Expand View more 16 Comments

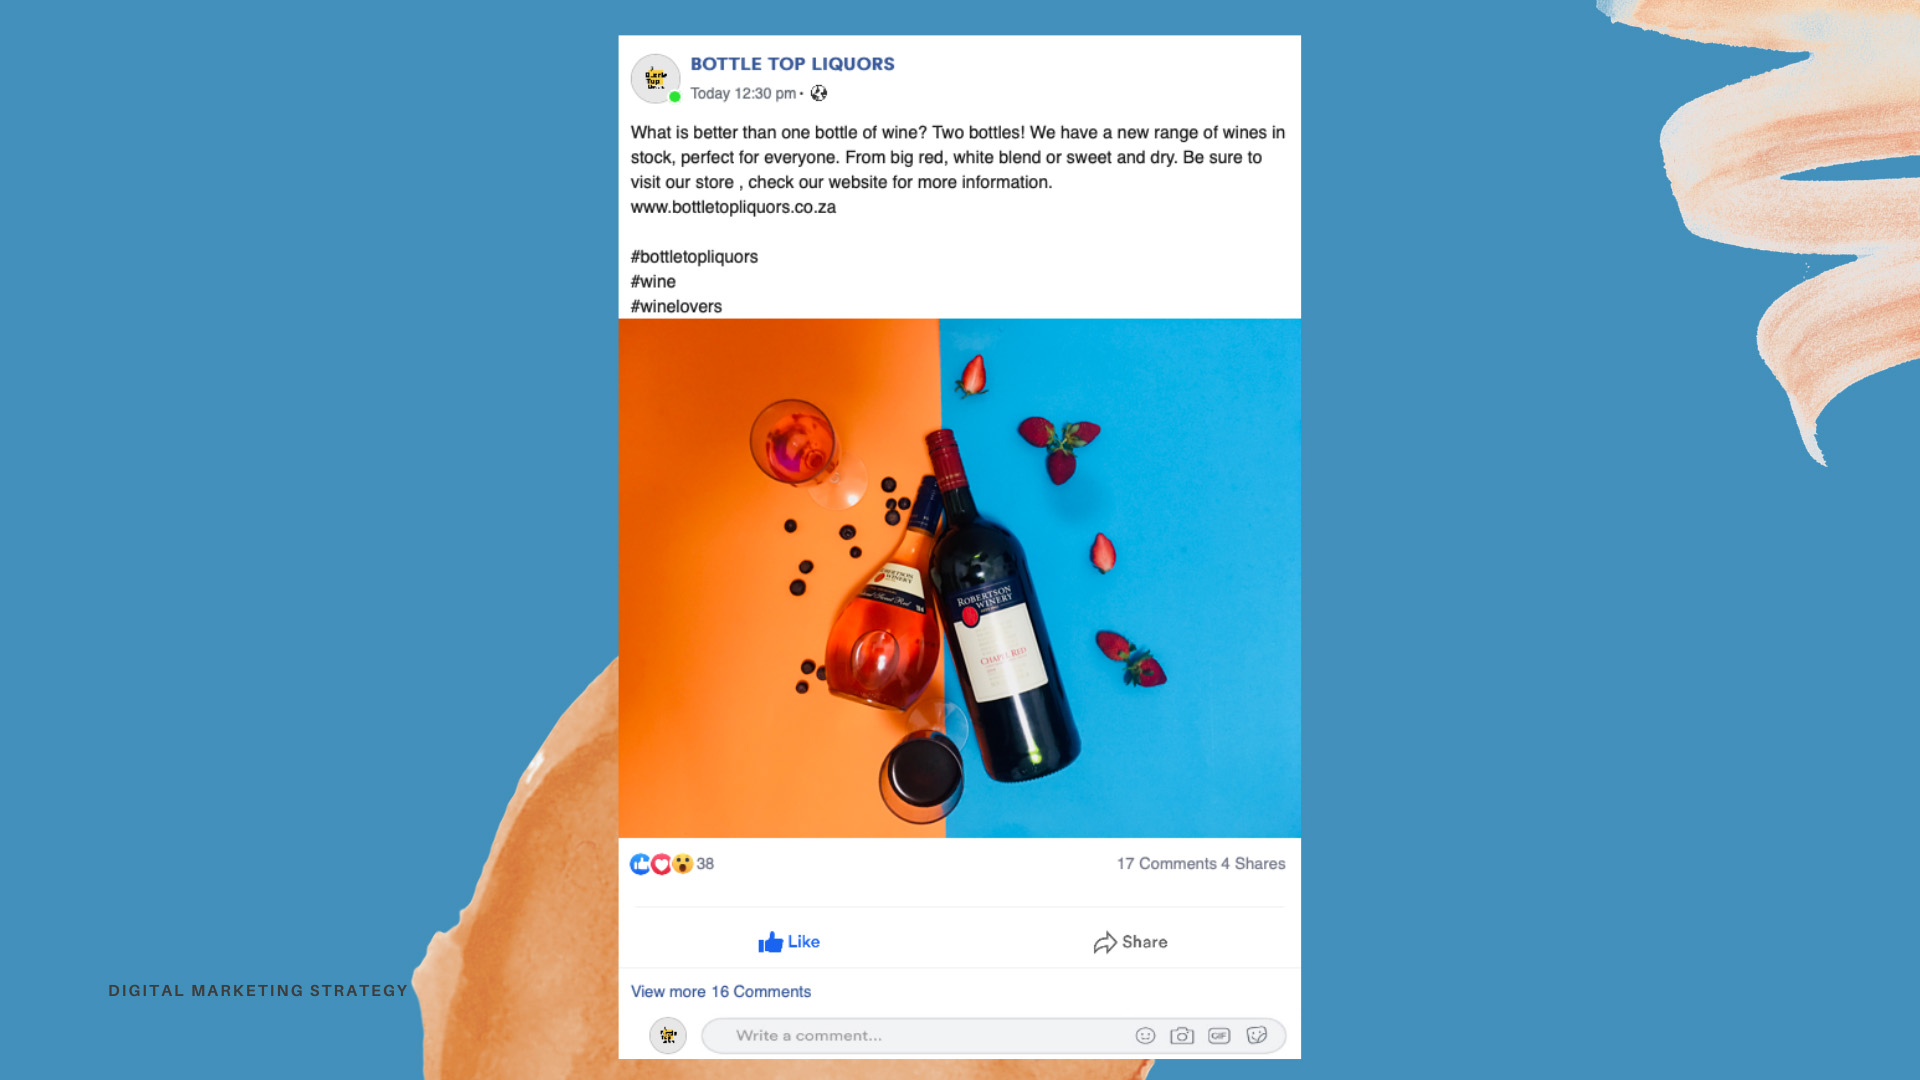(721, 992)
